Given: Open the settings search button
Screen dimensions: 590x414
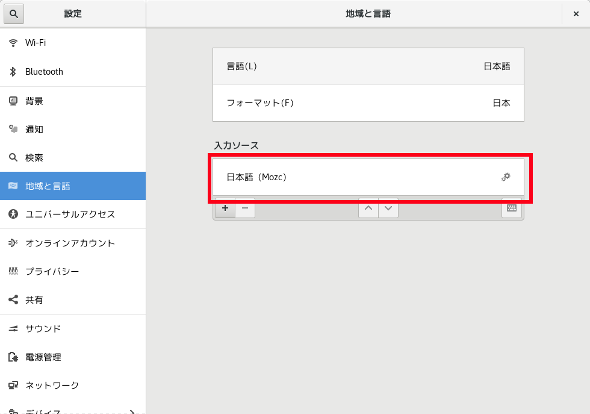Looking at the screenshot, I should coord(14,14).
